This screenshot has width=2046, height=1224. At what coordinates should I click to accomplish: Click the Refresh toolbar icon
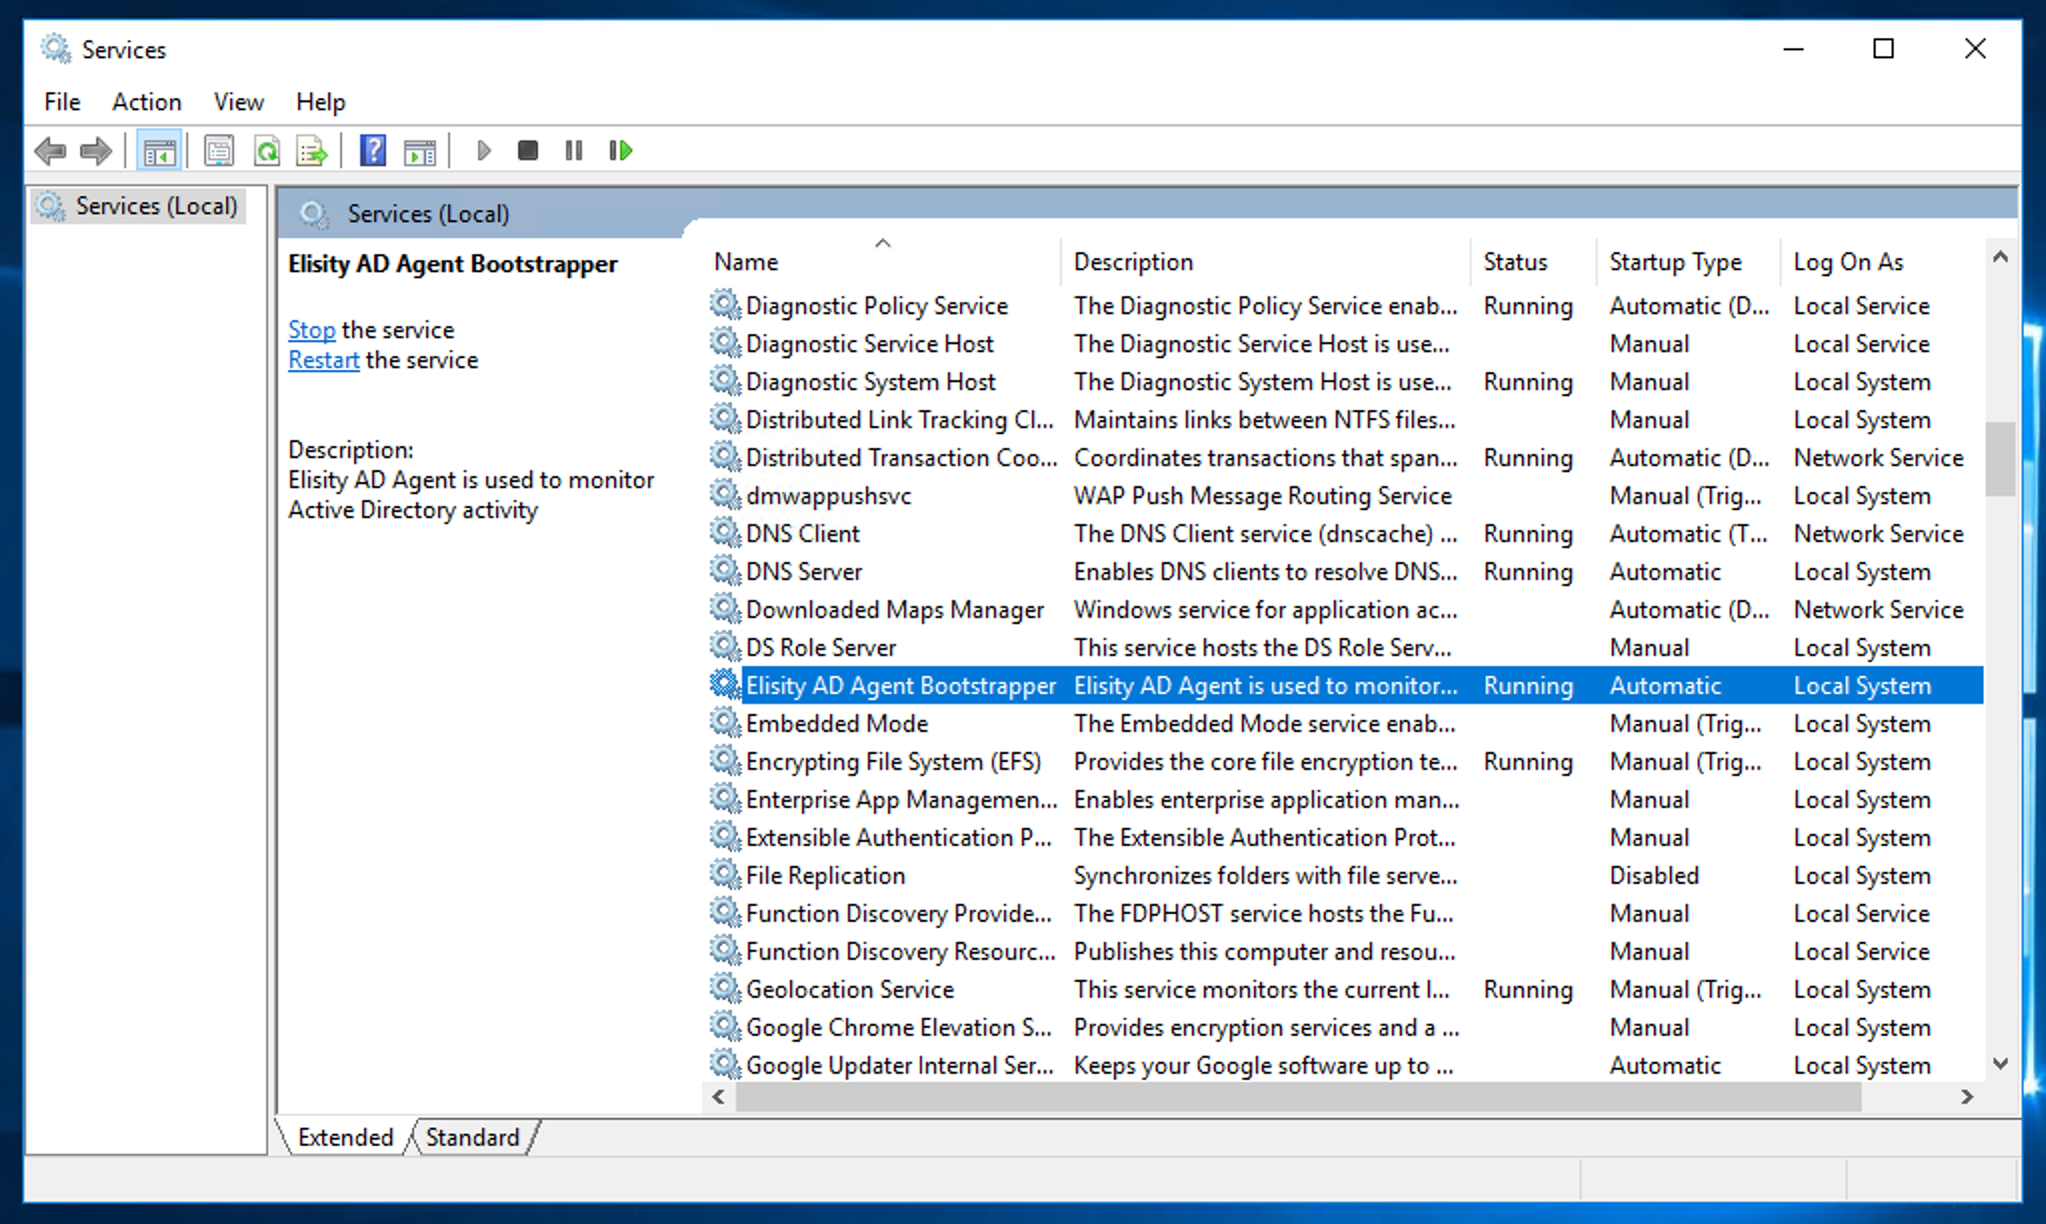click(x=266, y=151)
